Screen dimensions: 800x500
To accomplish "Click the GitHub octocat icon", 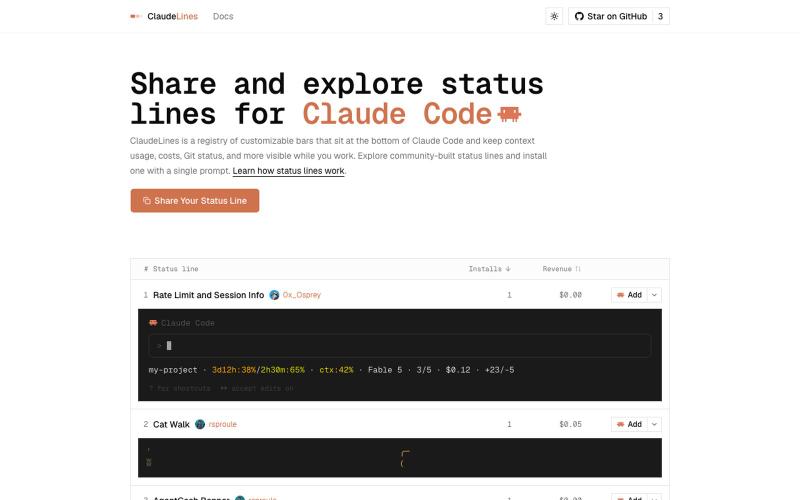I will click(579, 16).
